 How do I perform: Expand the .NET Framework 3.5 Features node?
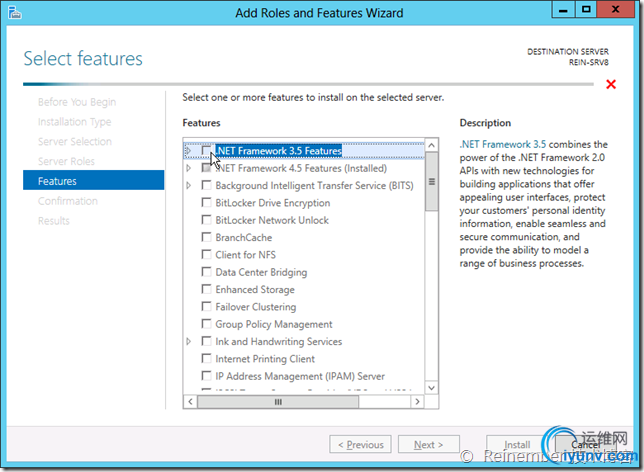coord(189,151)
